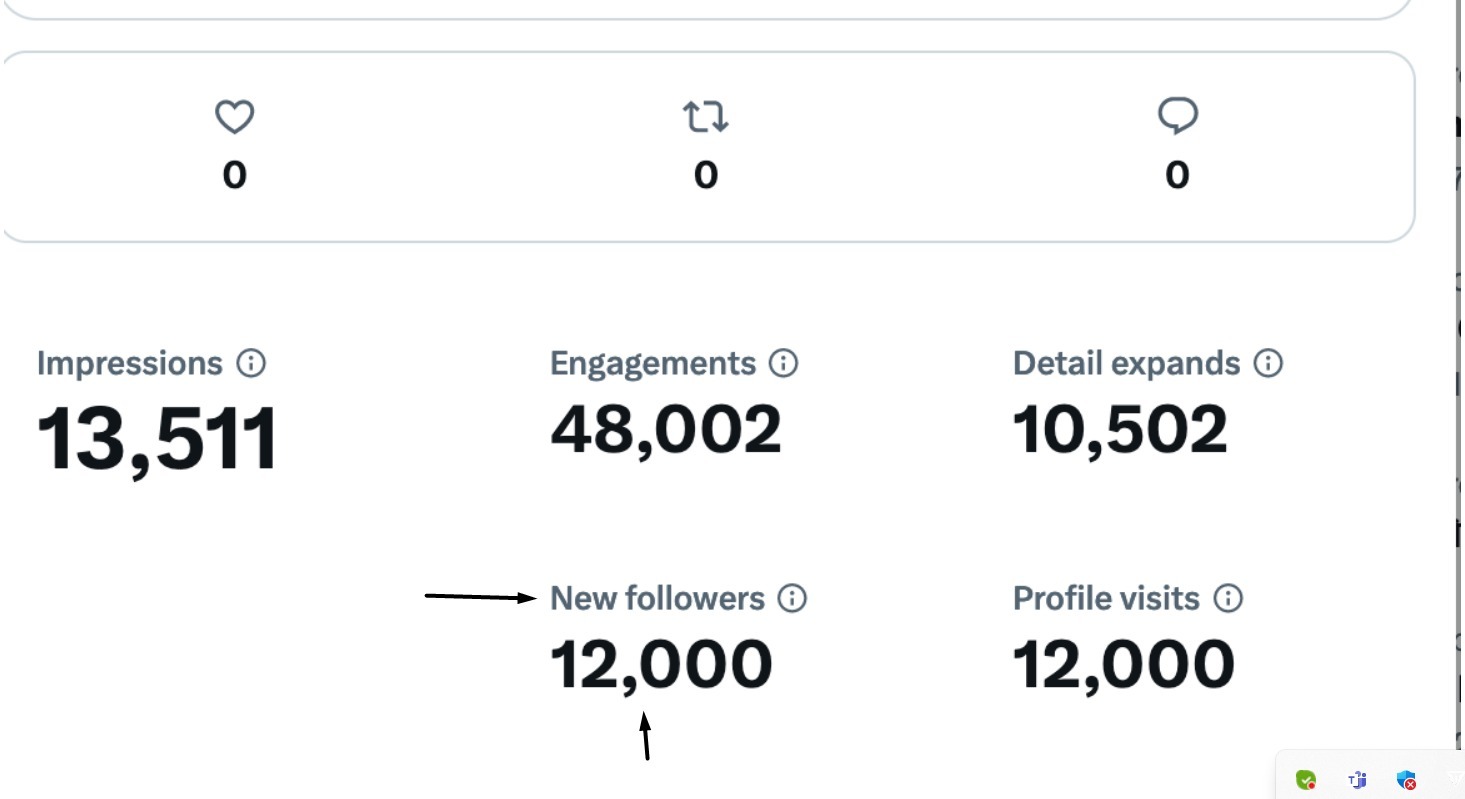Click the reply speech bubble icon
1465x799 pixels.
click(1177, 117)
